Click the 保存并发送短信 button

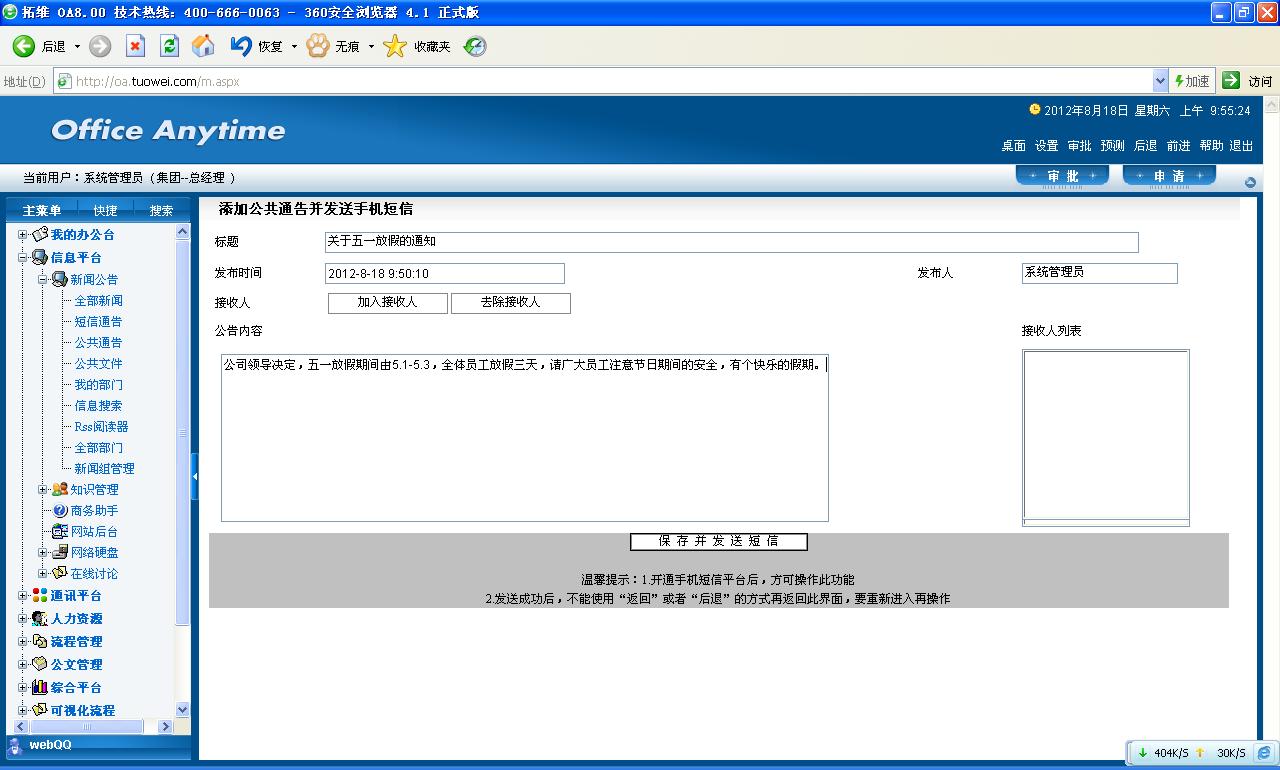[x=718, y=542]
